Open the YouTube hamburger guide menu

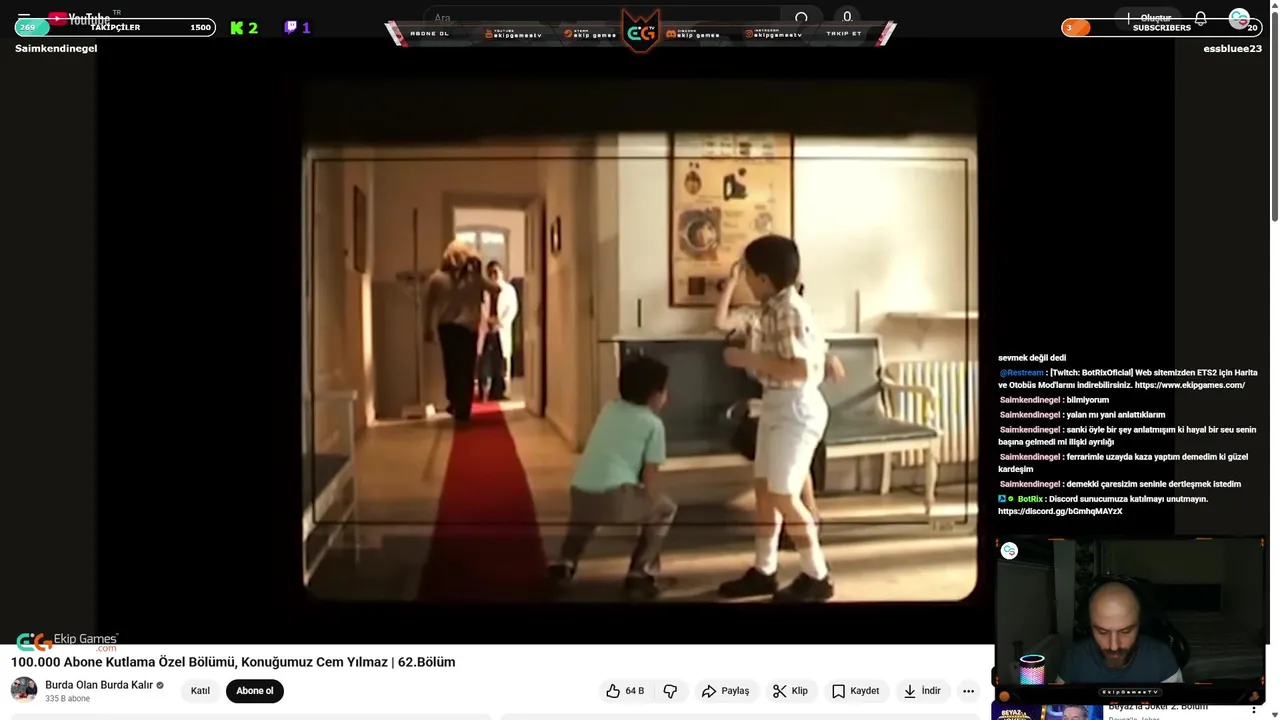(x=24, y=18)
